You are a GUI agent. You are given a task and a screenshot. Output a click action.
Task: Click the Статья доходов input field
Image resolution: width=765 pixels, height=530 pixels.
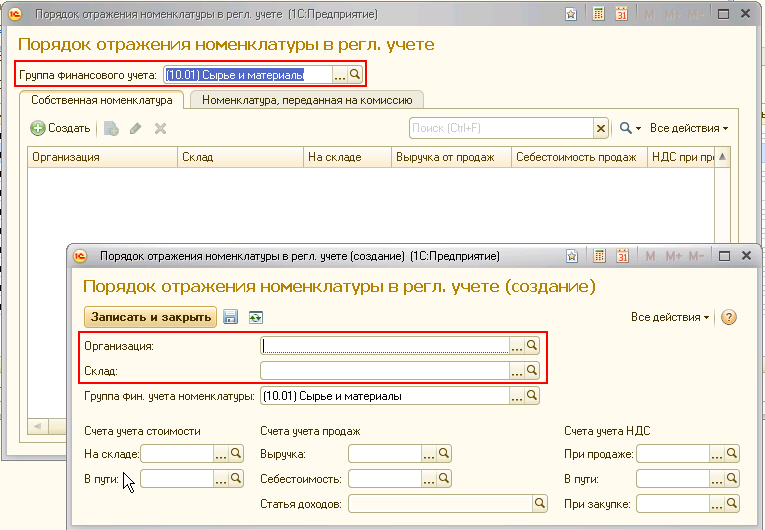441,504
